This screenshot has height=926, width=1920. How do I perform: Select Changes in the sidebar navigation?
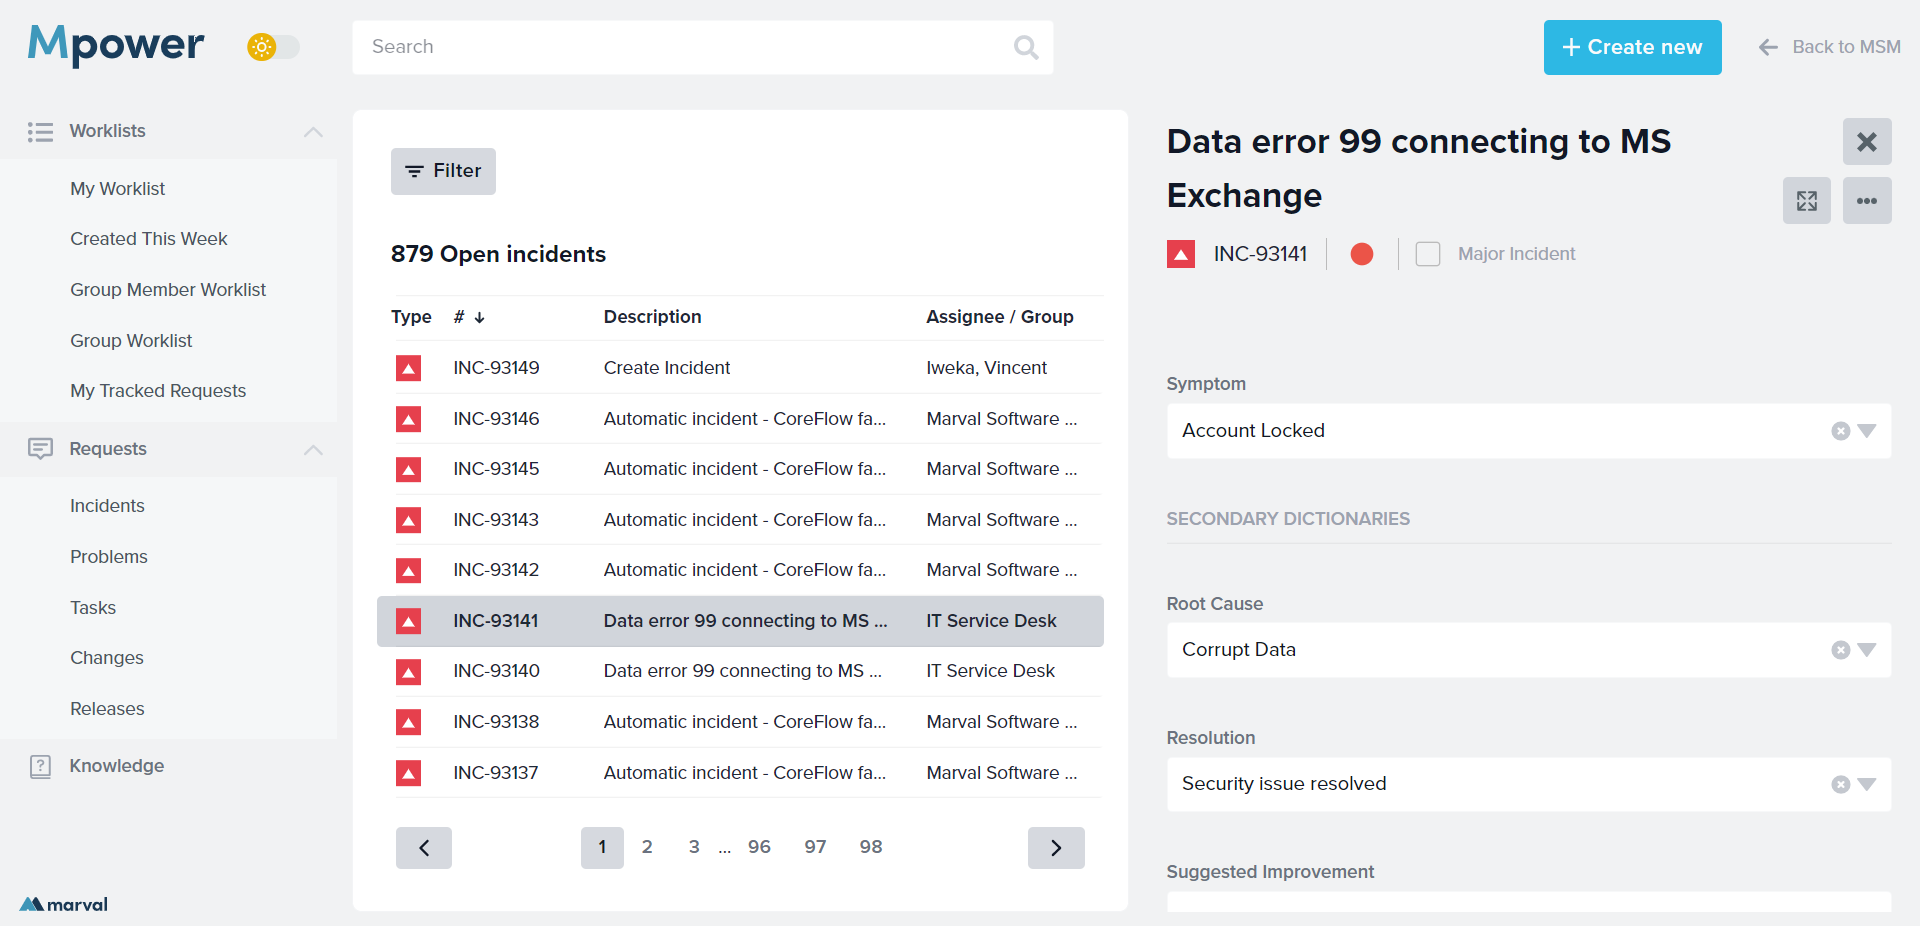(x=106, y=658)
